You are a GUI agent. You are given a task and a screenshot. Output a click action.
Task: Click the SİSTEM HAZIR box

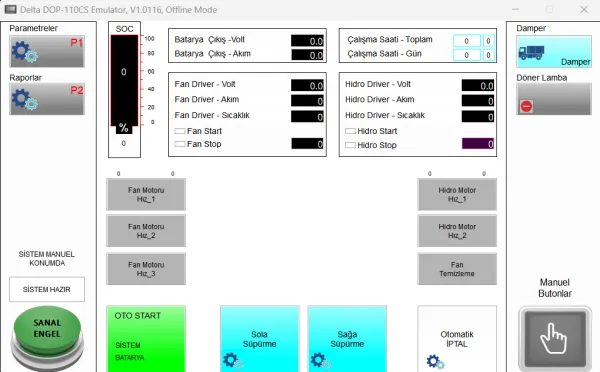[47, 289]
